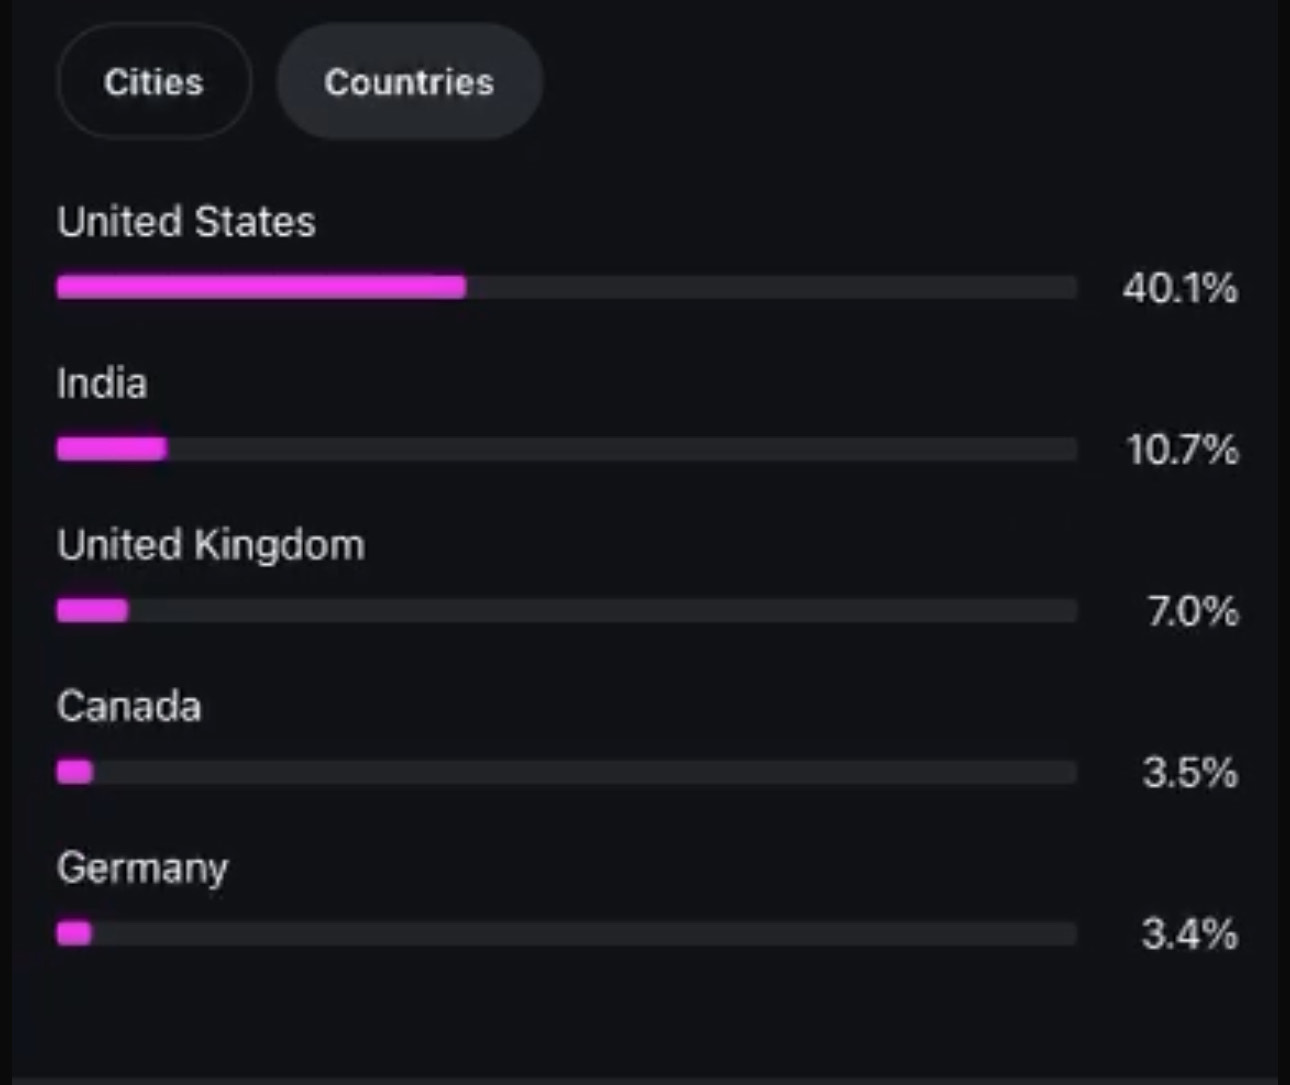Click the 3.4% percentage value

pos(1189,934)
